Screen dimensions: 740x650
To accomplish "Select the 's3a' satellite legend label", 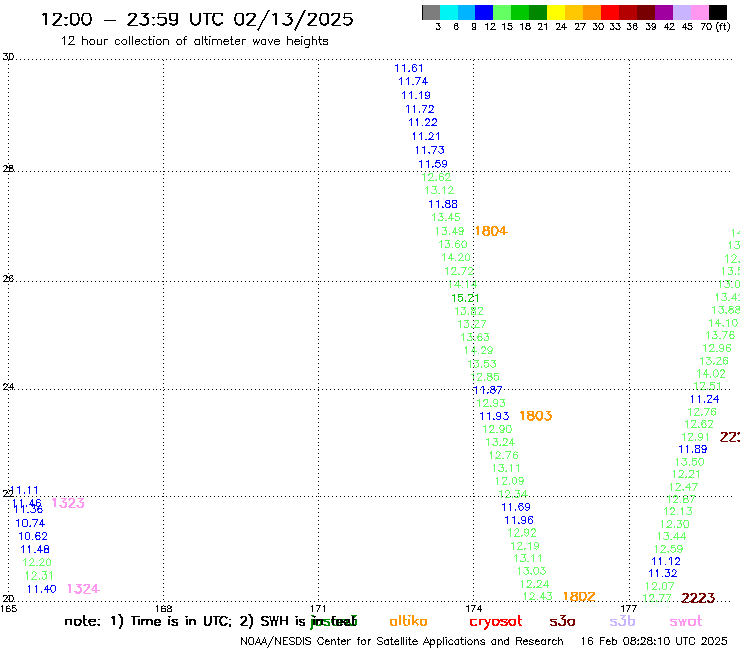I will (562, 621).
